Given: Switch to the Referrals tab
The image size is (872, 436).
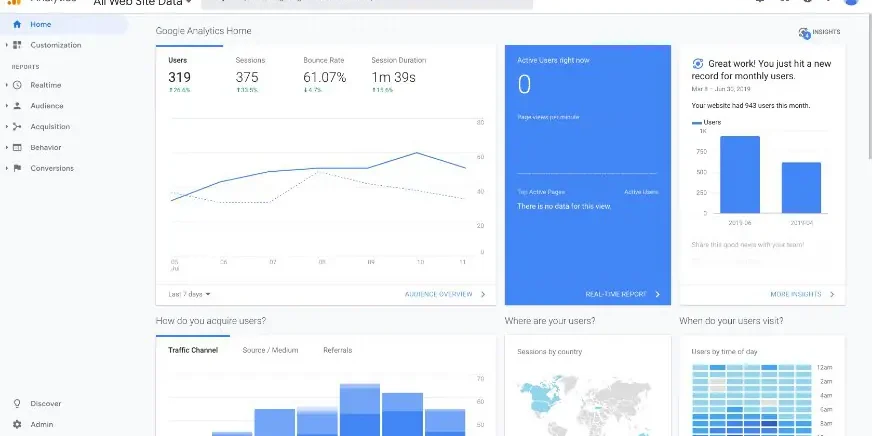Looking at the screenshot, I should point(338,350).
